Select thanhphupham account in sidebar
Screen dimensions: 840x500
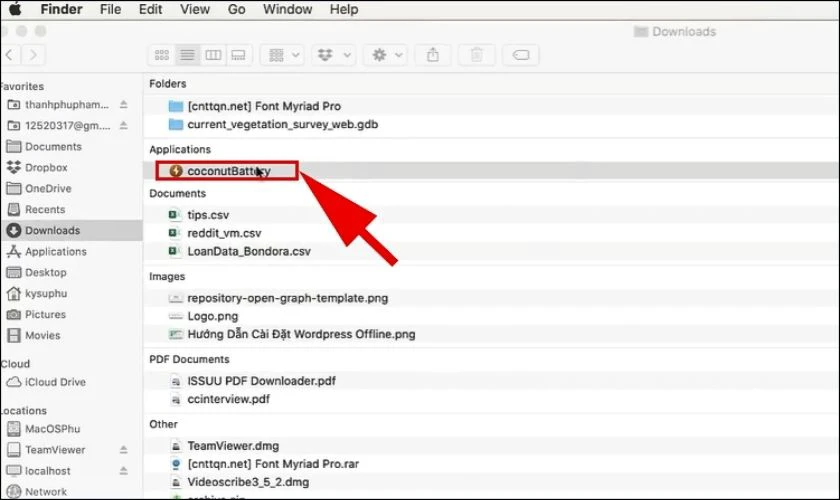point(58,105)
